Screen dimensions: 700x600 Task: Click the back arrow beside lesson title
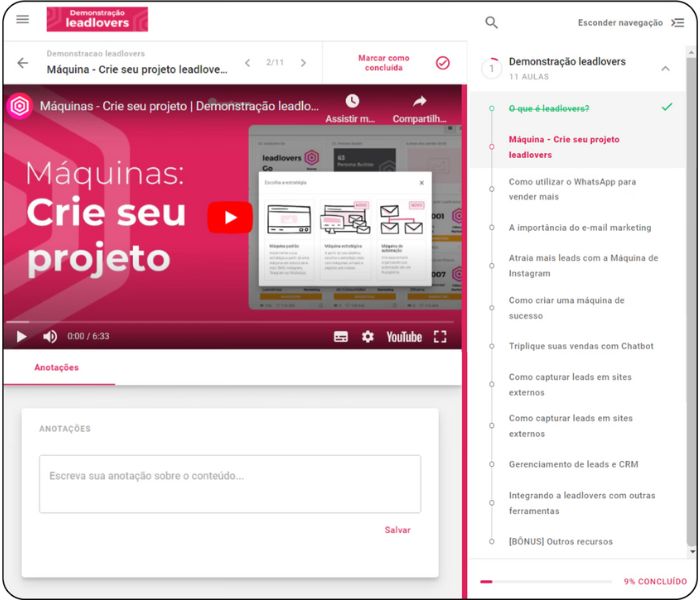[23, 63]
